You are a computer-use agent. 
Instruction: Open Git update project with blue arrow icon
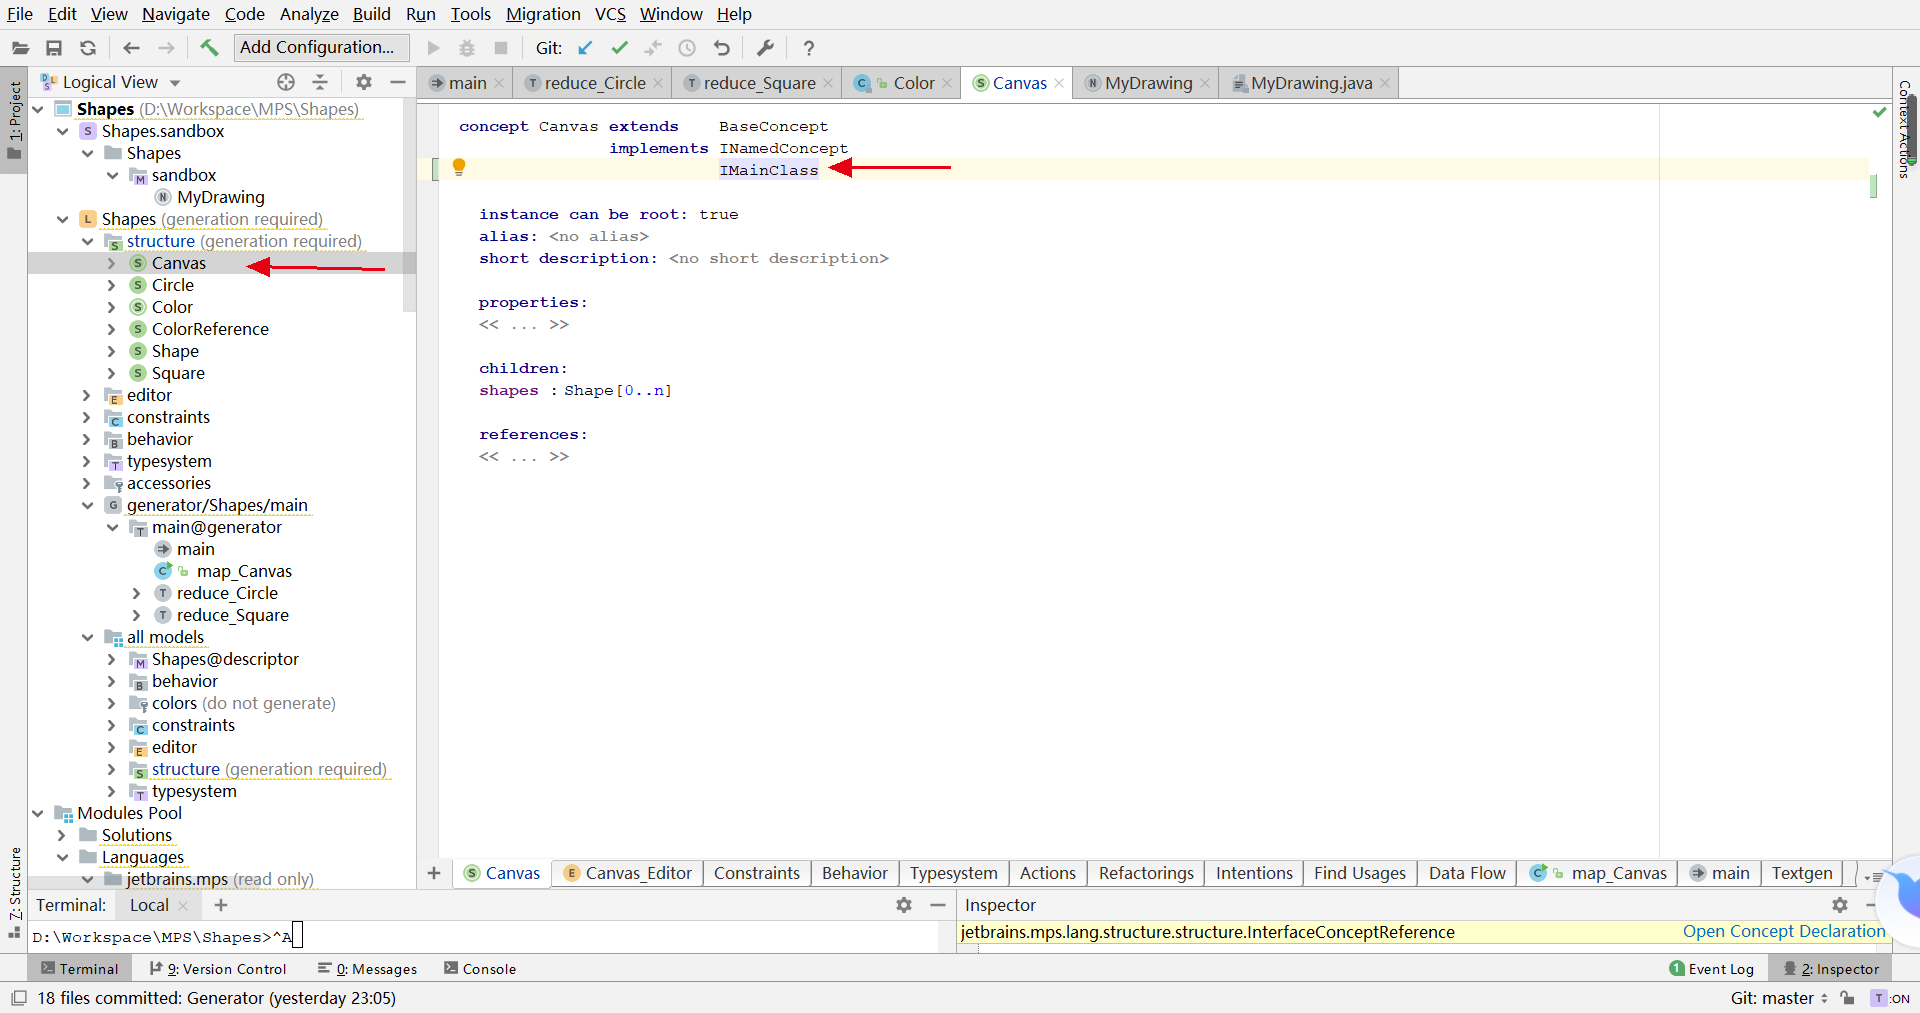[586, 47]
